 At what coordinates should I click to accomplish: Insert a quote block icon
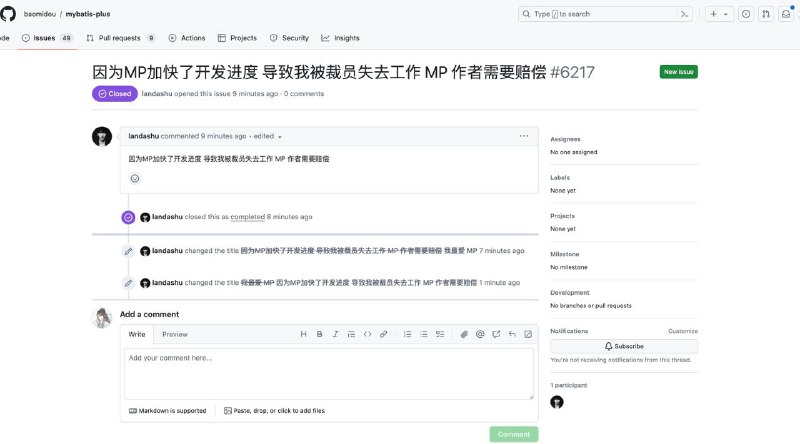[x=351, y=334]
